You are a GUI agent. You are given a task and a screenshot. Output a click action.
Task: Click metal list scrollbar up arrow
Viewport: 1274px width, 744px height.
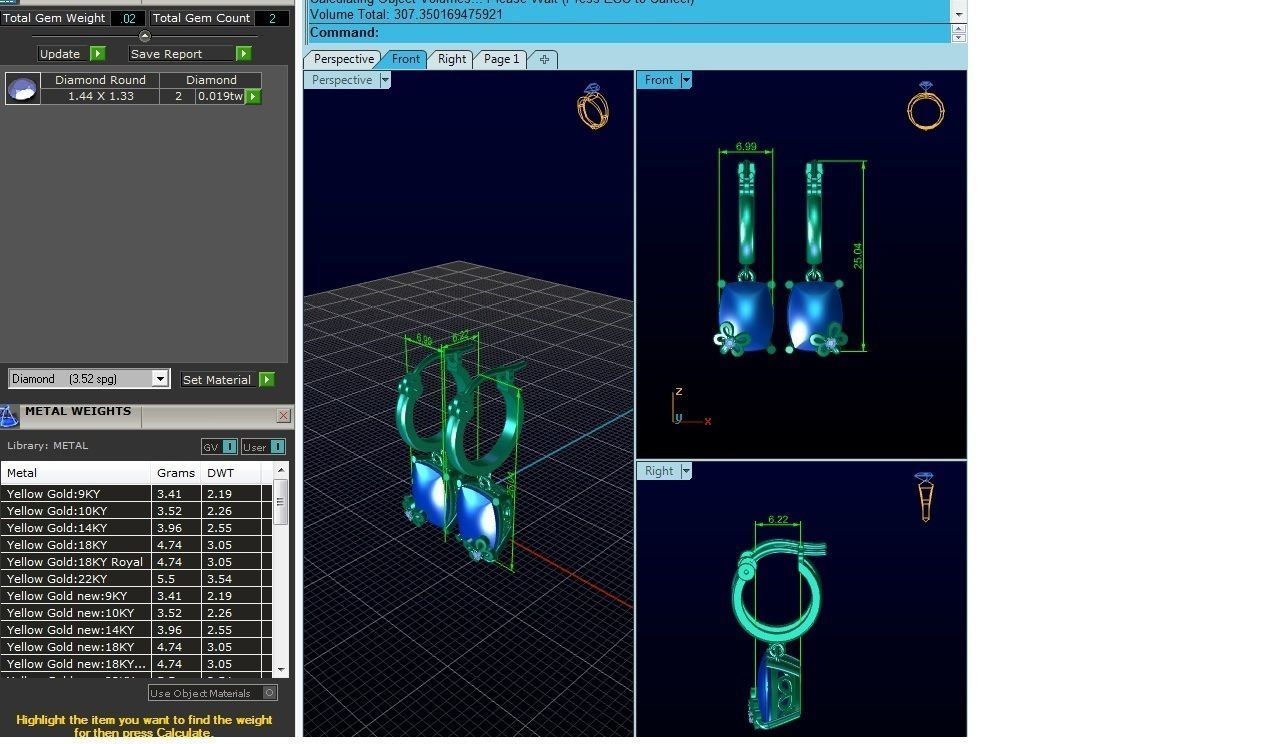pos(281,470)
